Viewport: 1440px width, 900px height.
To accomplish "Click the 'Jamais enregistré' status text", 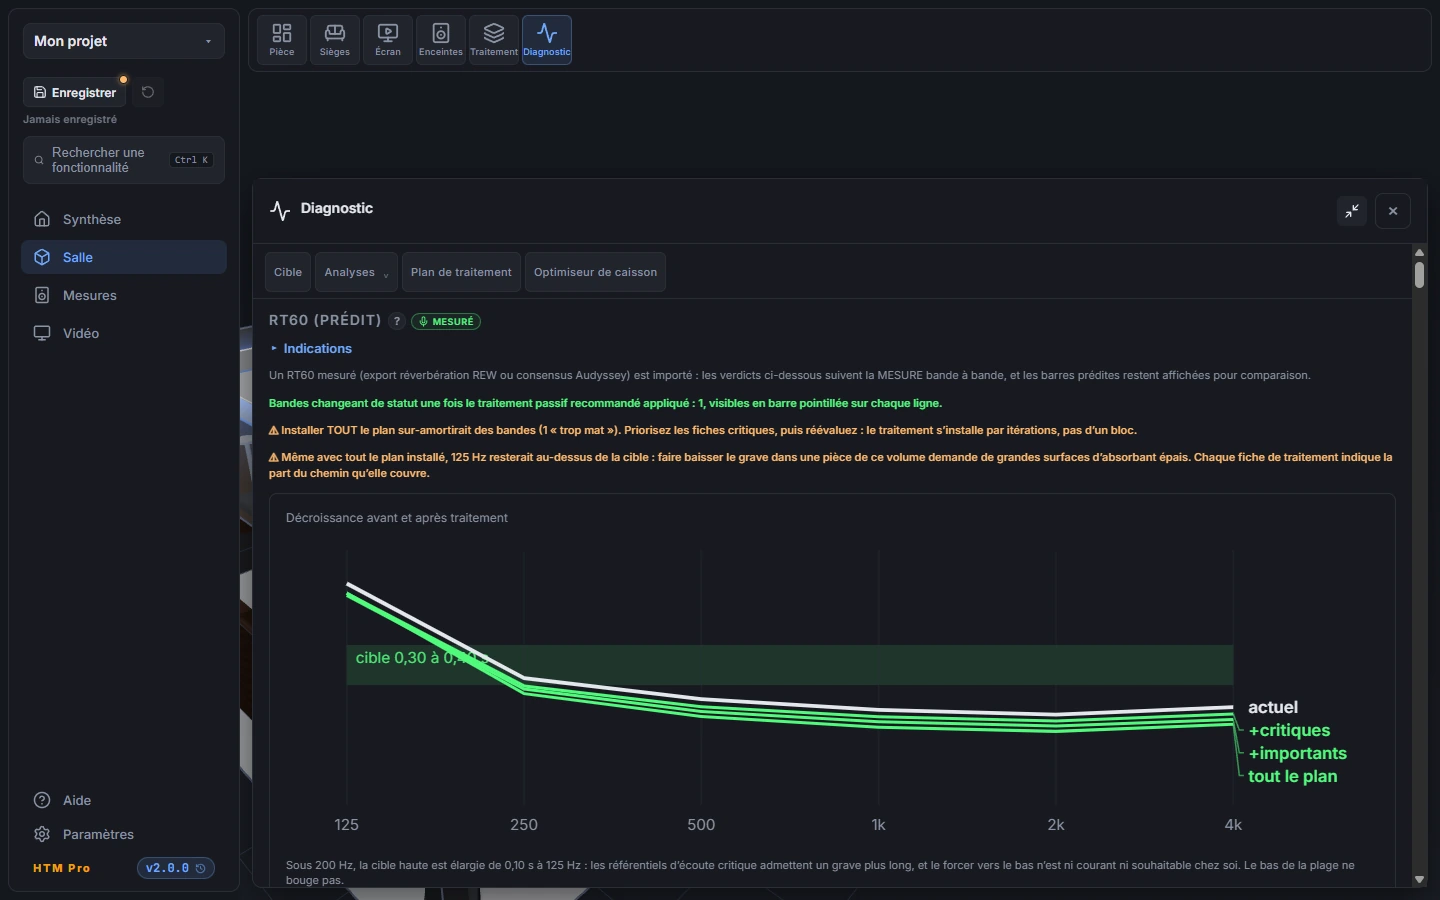I will point(70,119).
